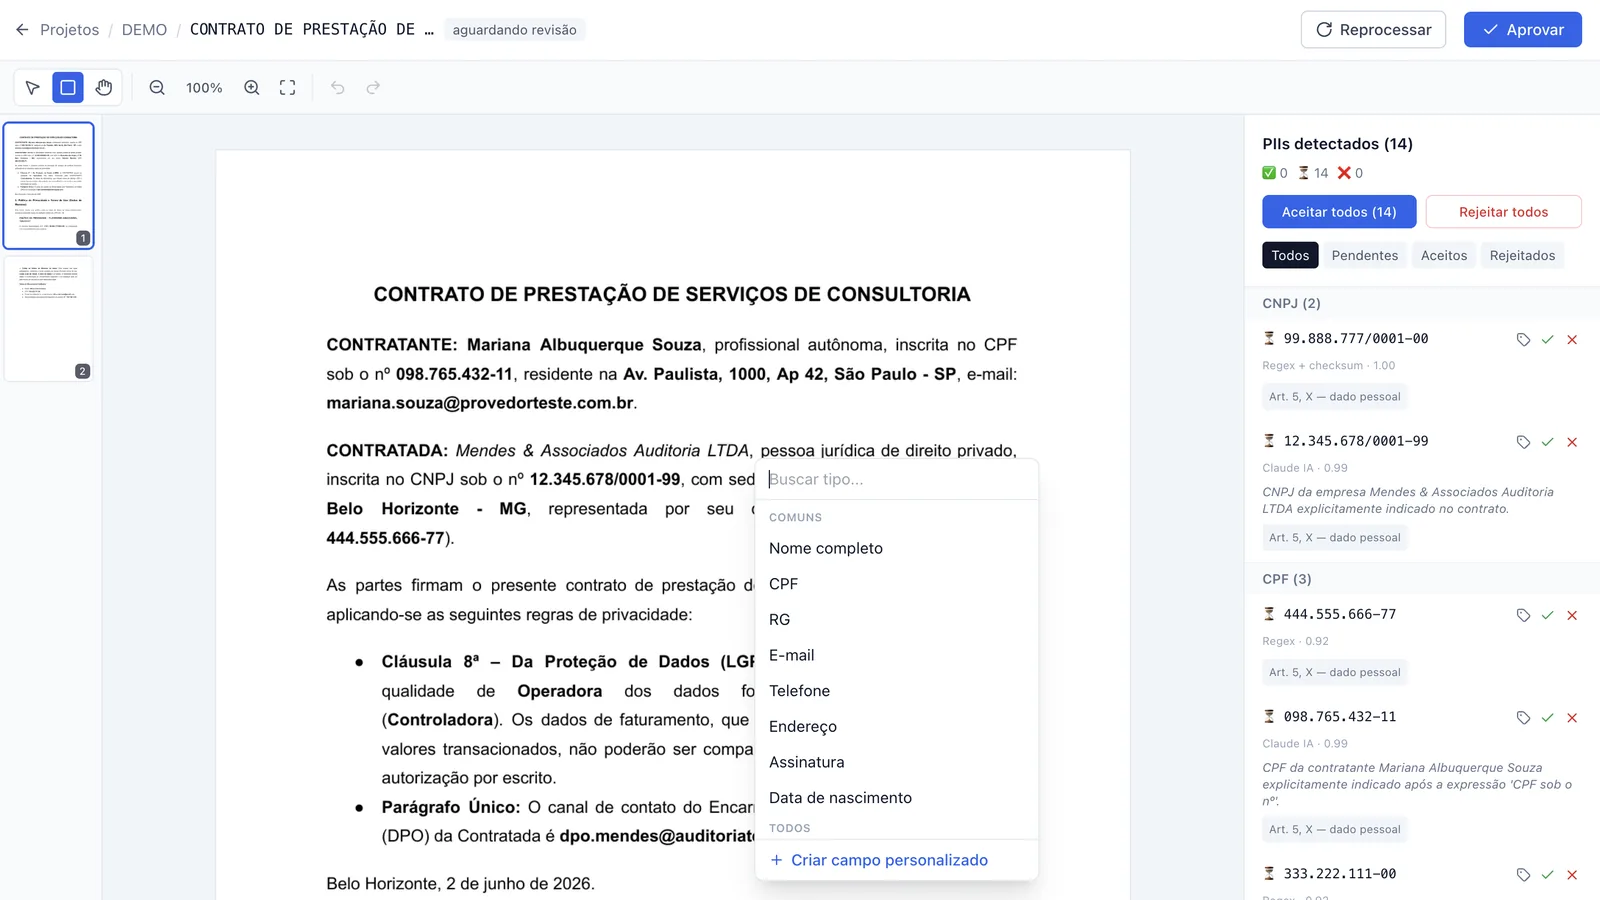Switch to the Aceitos filter tab
The height and width of the screenshot is (900, 1600).
[1444, 256]
